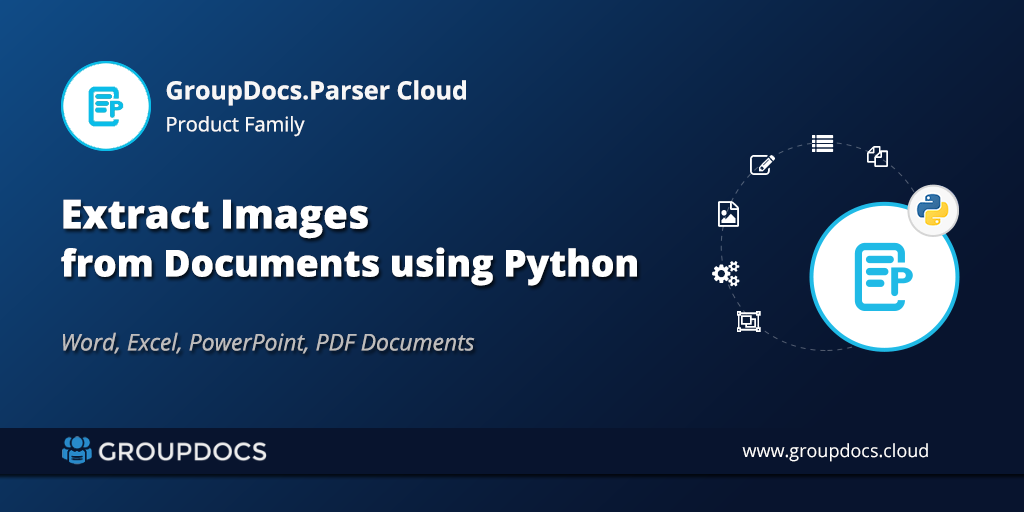
Task: Click the GROUPDOCS wordmark in the footer
Action: pos(182,452)
